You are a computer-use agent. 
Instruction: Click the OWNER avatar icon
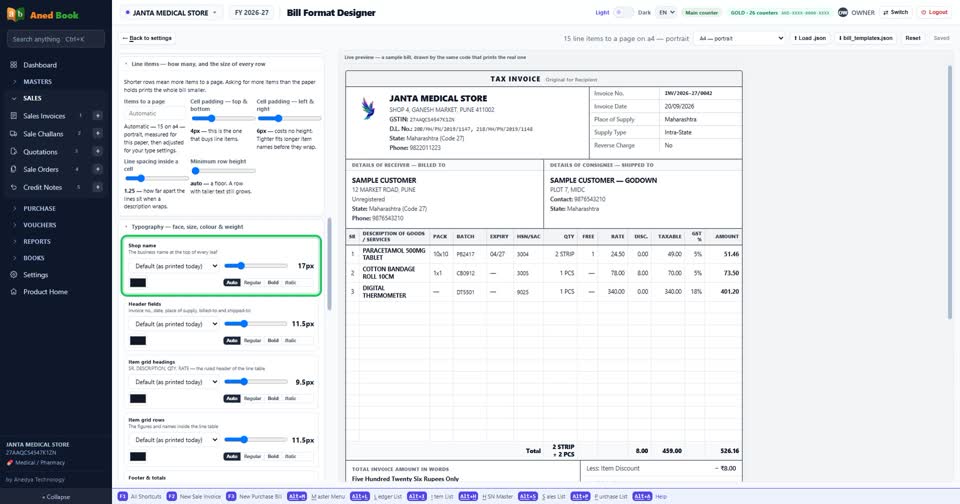click(842, 12)
